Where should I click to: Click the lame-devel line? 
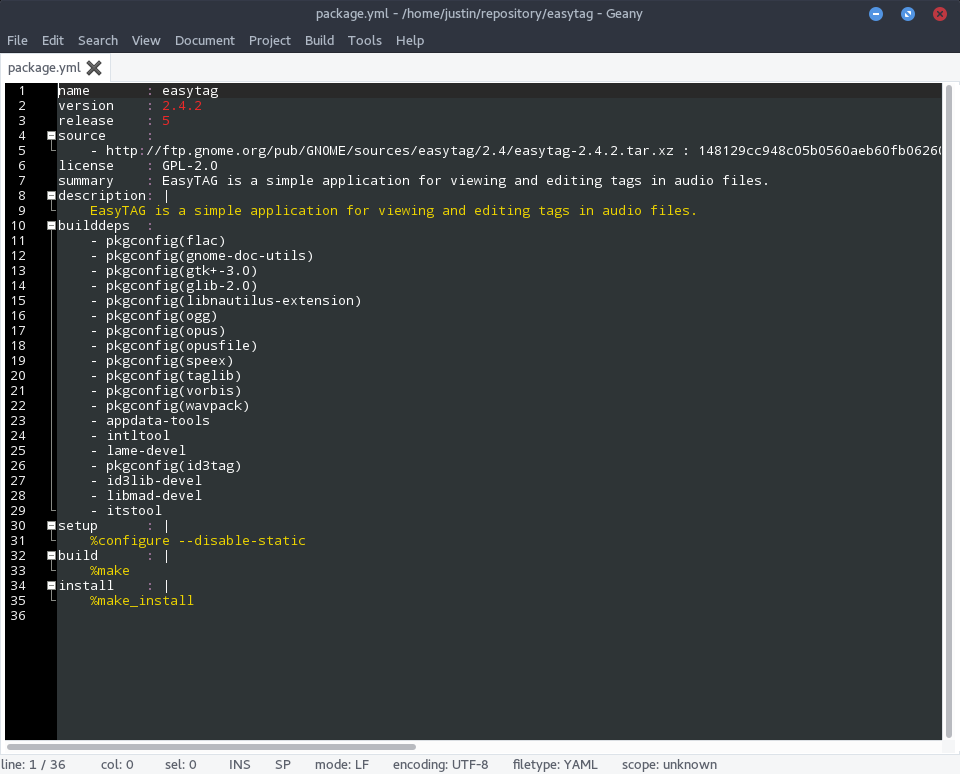click(x=146, y=451)
